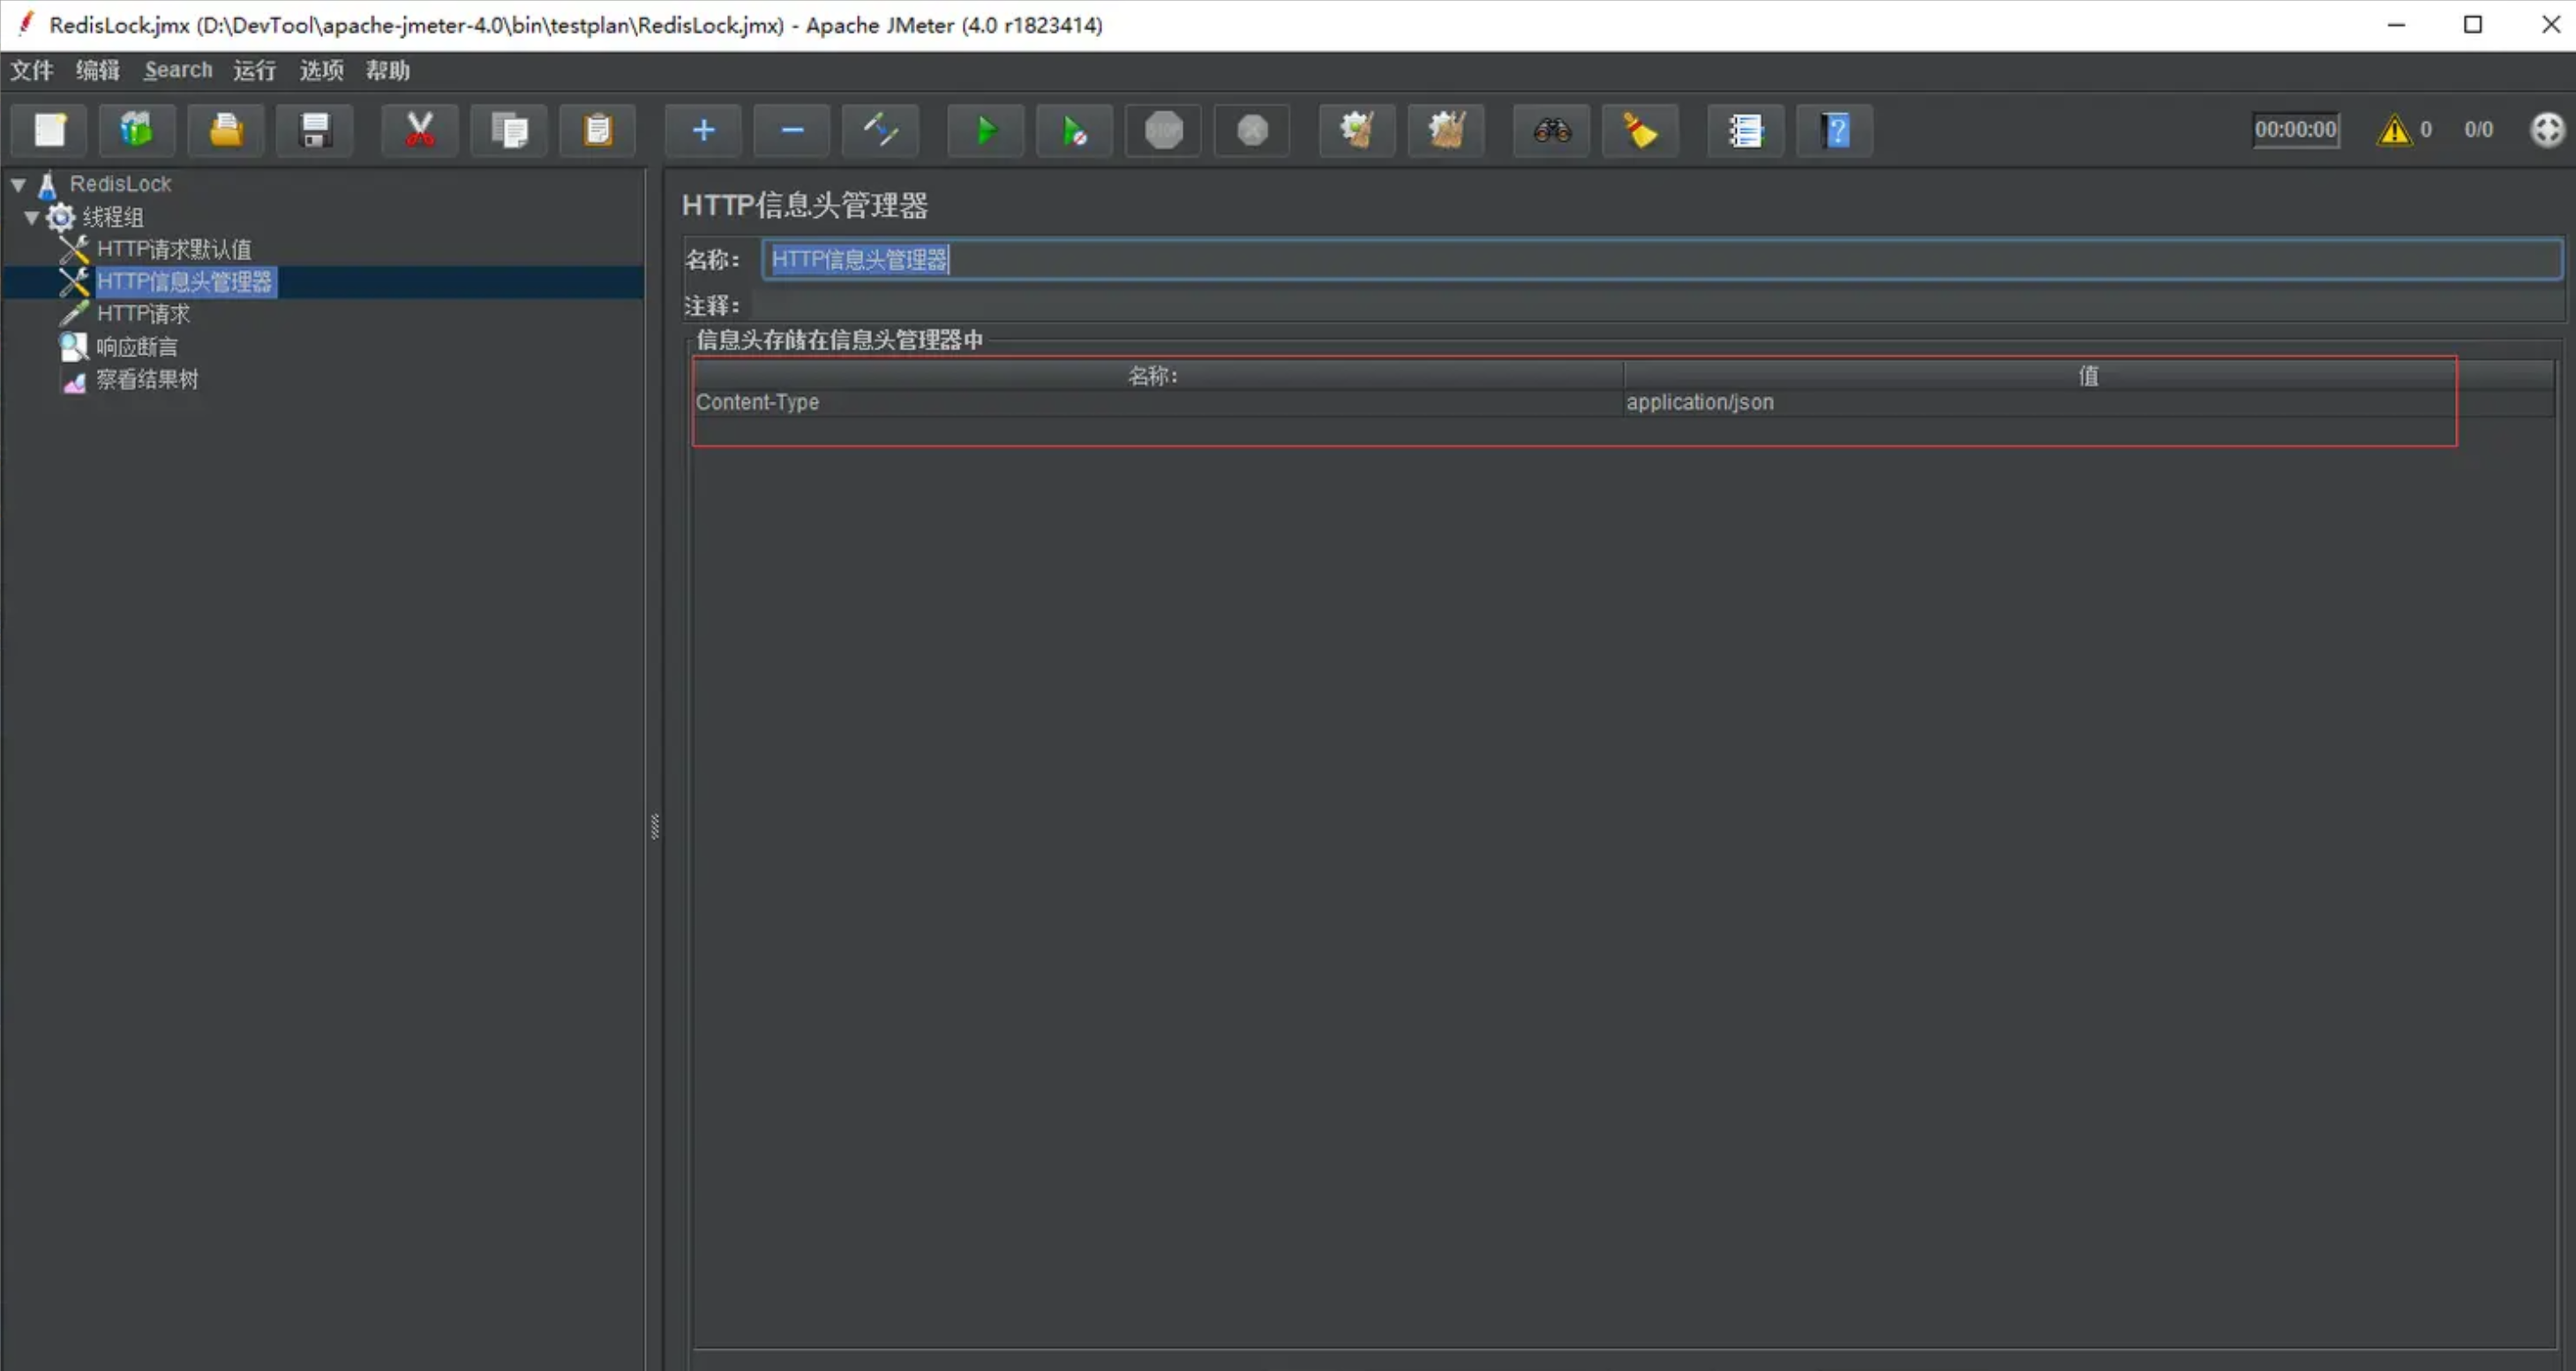Click Start no pauses toolbar icon

[x=1074, y=130]
